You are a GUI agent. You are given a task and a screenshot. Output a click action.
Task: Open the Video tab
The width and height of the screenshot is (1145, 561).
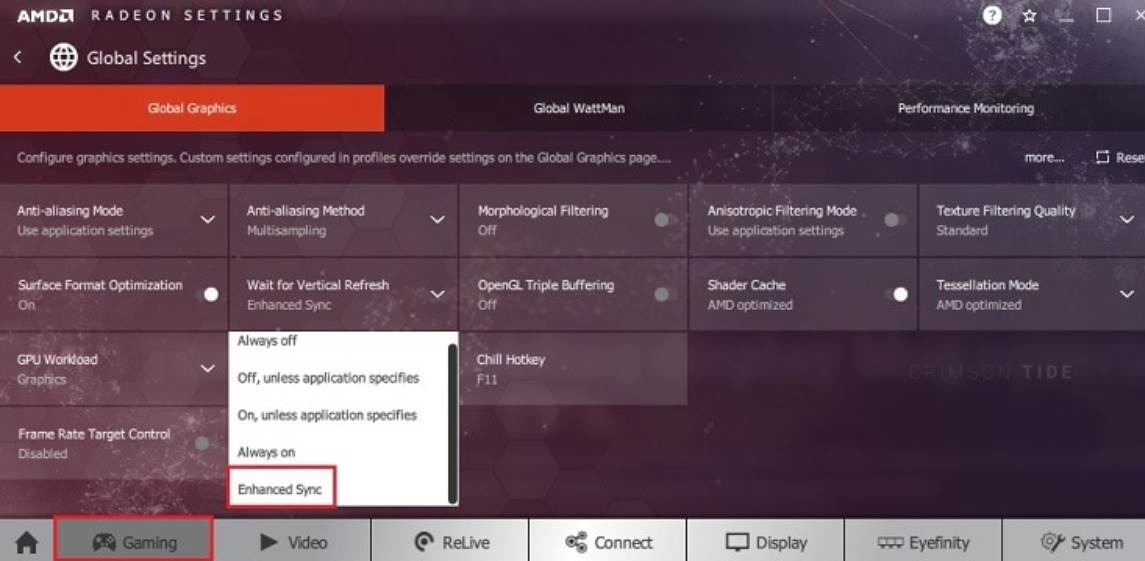coord(292,541)
